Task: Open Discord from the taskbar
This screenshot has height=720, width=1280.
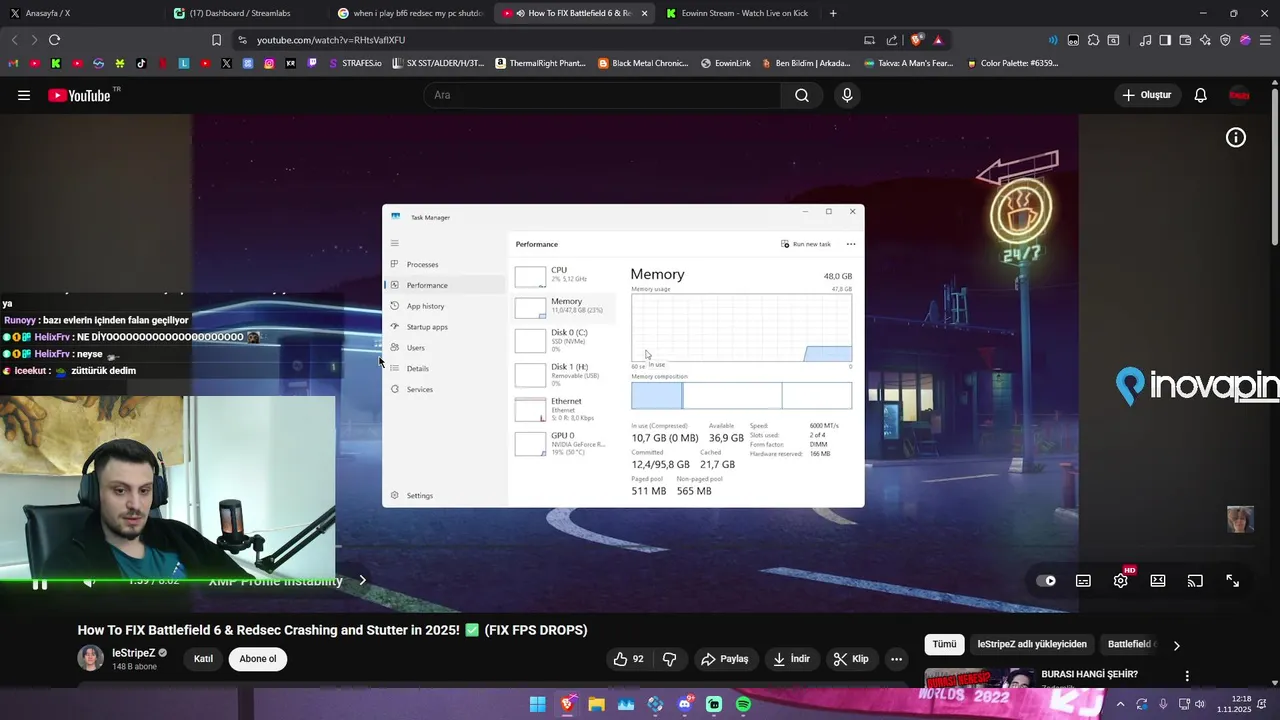Action: point(685,704)
